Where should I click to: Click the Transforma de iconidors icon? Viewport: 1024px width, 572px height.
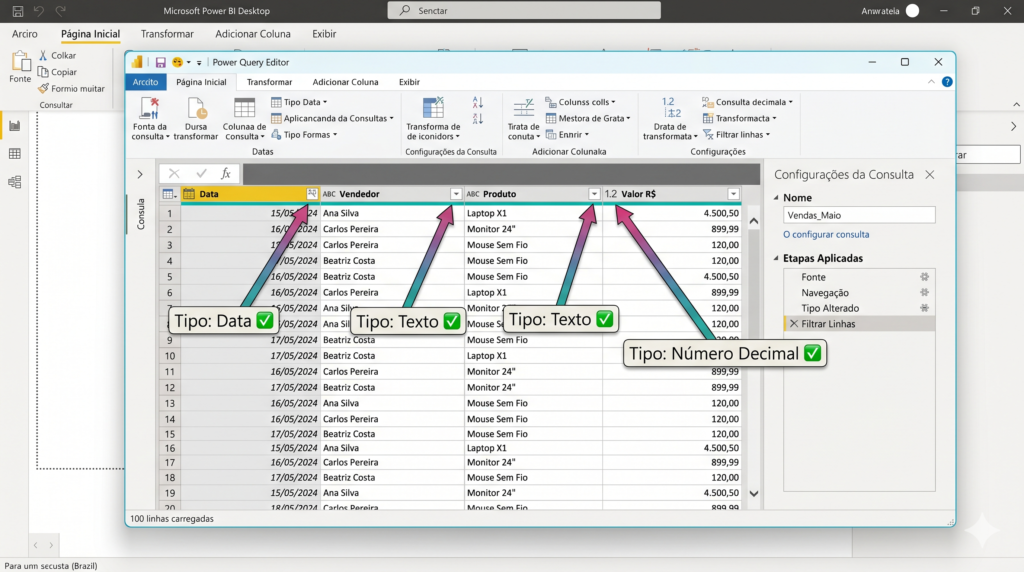tap(433, 108)
